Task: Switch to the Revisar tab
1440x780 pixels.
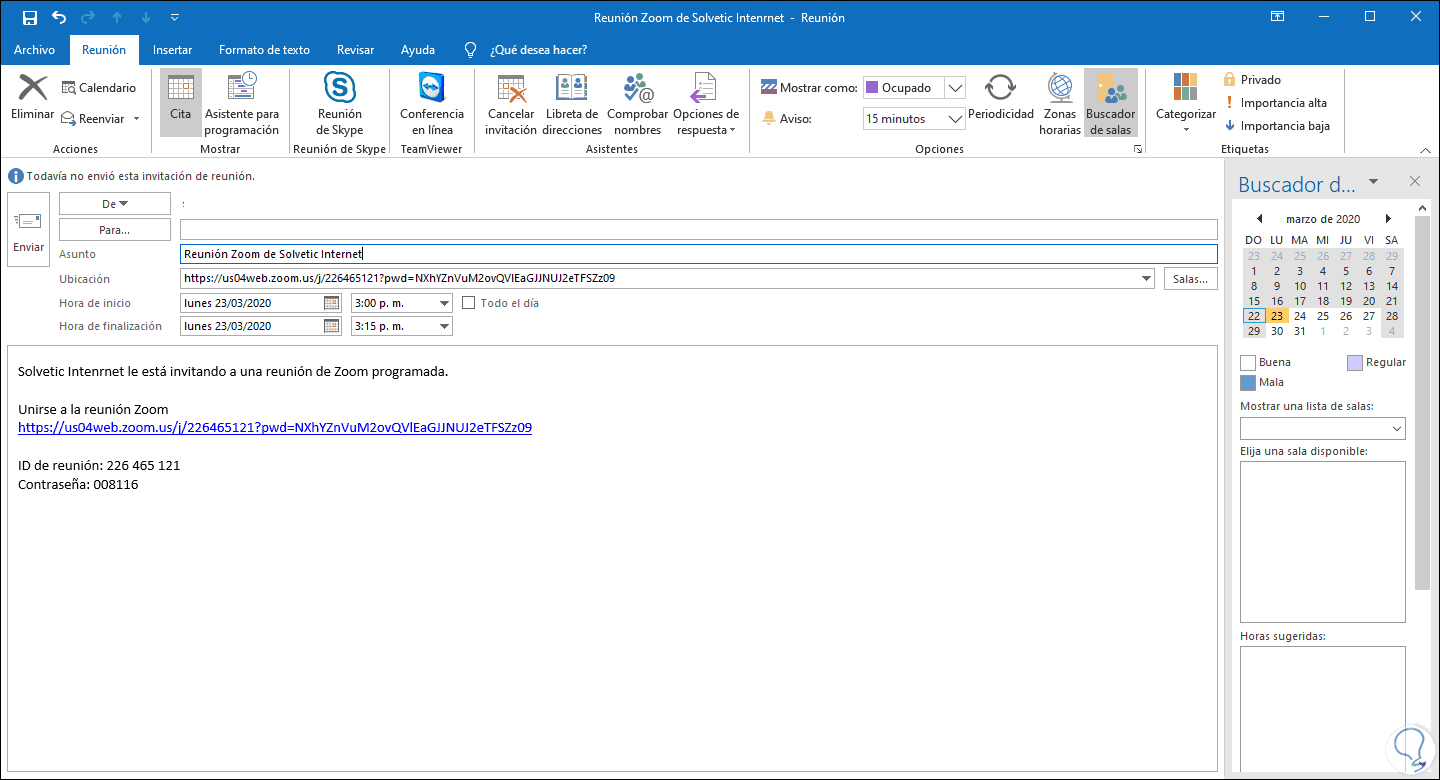Action: [x=356, y=50]
